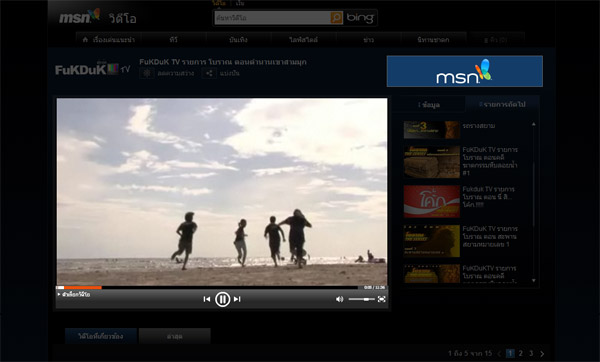600x362 pixels.
Task: Seek on the video progress bar
Action: pyautogui.click(x=207, y=287)
